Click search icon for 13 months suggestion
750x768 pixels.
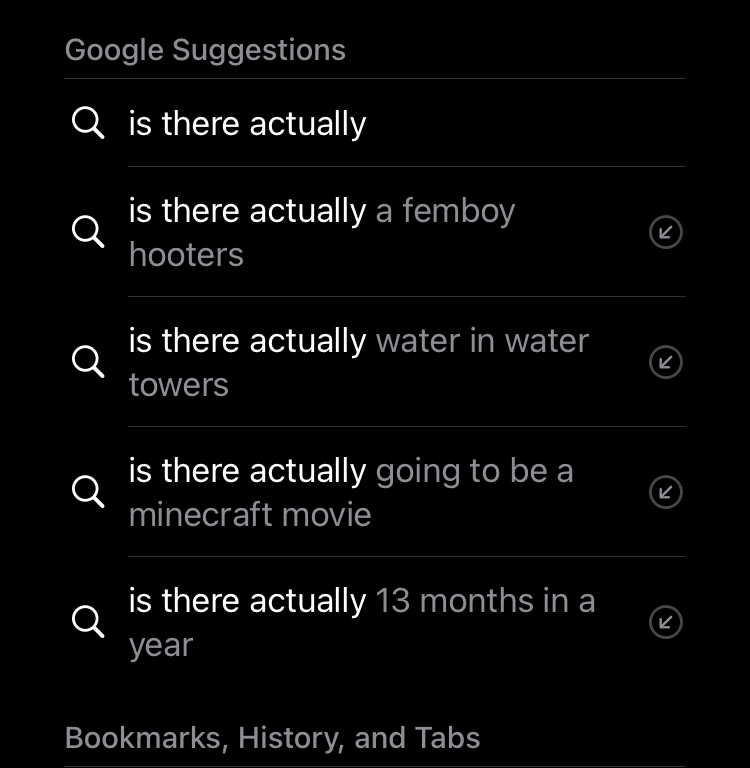coord(88,622)
